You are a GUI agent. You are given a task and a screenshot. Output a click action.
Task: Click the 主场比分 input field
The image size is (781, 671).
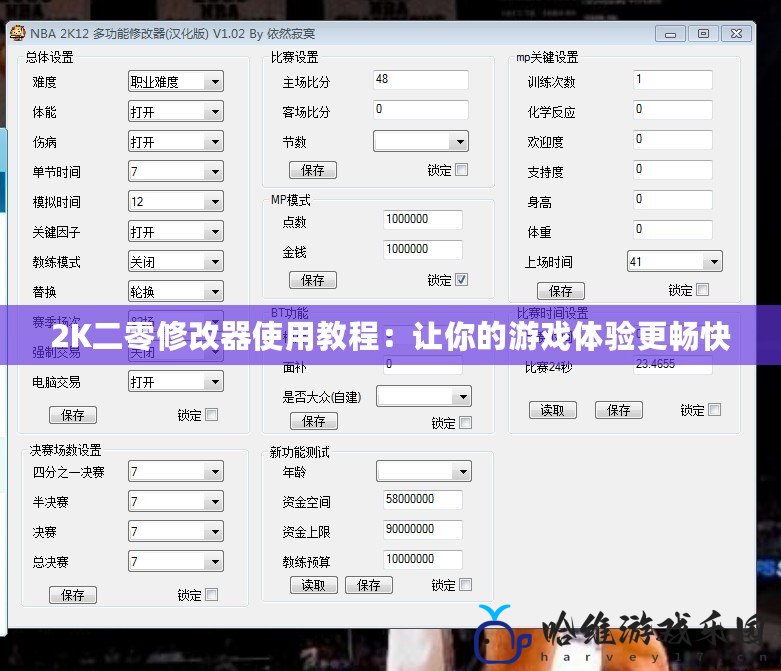coord(421,80)
